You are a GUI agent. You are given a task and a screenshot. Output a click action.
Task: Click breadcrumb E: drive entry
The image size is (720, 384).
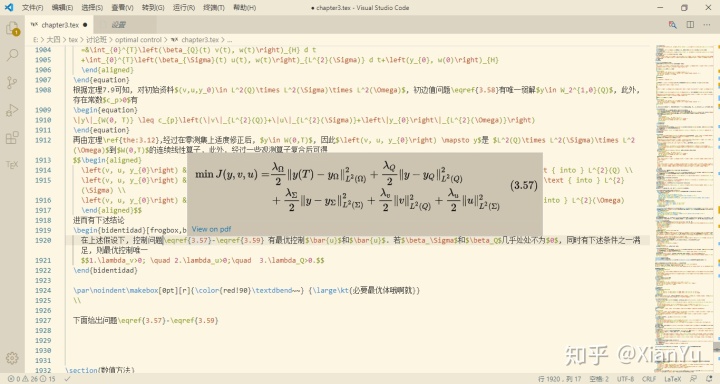tap(35, 40)
